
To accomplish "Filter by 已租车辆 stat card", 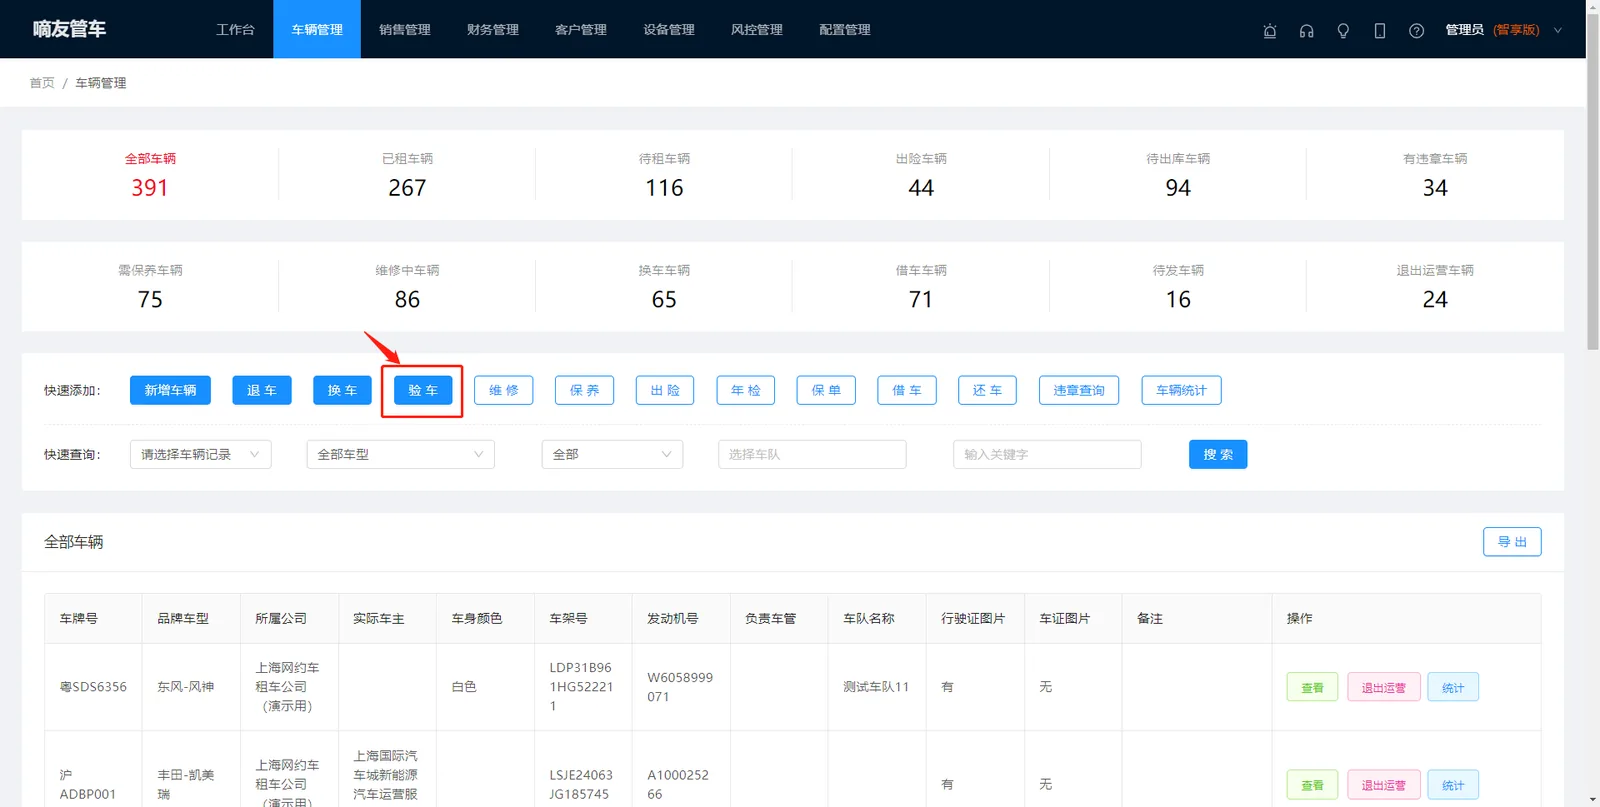I will point(407,176).
